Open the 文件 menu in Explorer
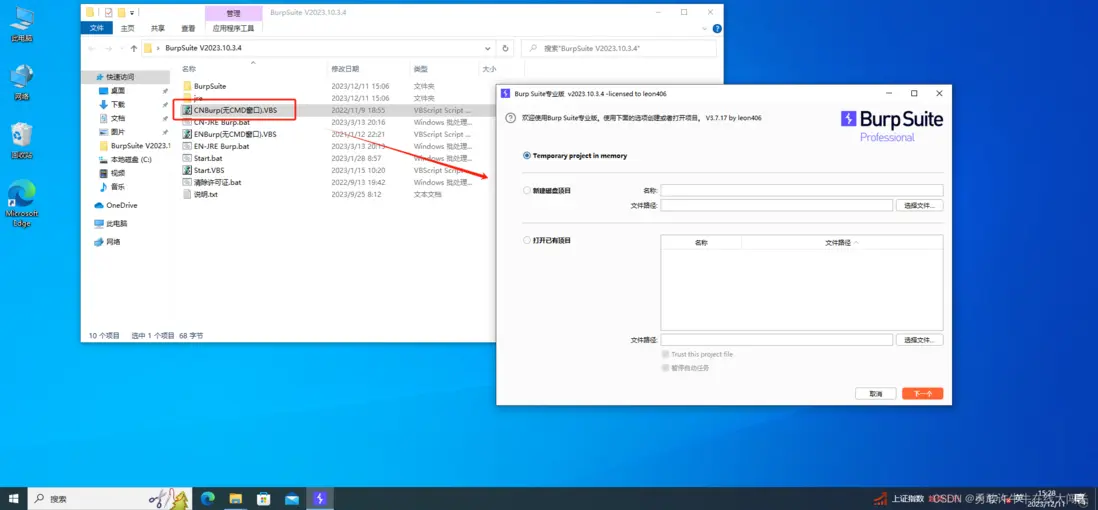The height and width of the screenshot is (510, 1098). (97, 29)
